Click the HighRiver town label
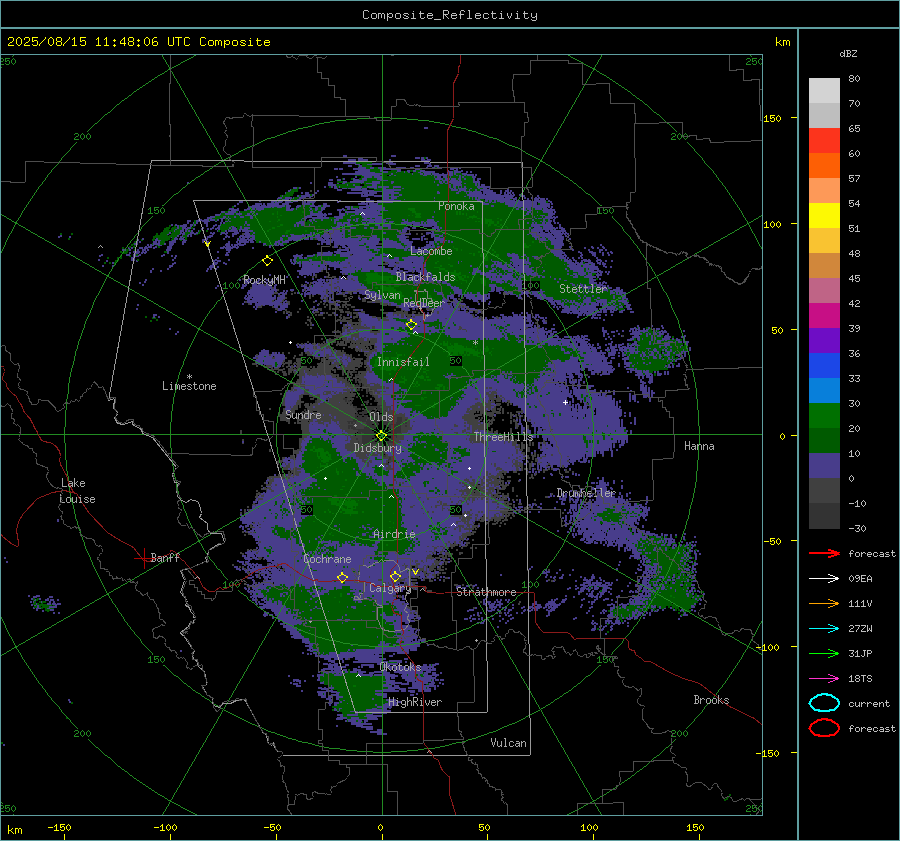Screen dimensions: 900x841 point(415,702)
